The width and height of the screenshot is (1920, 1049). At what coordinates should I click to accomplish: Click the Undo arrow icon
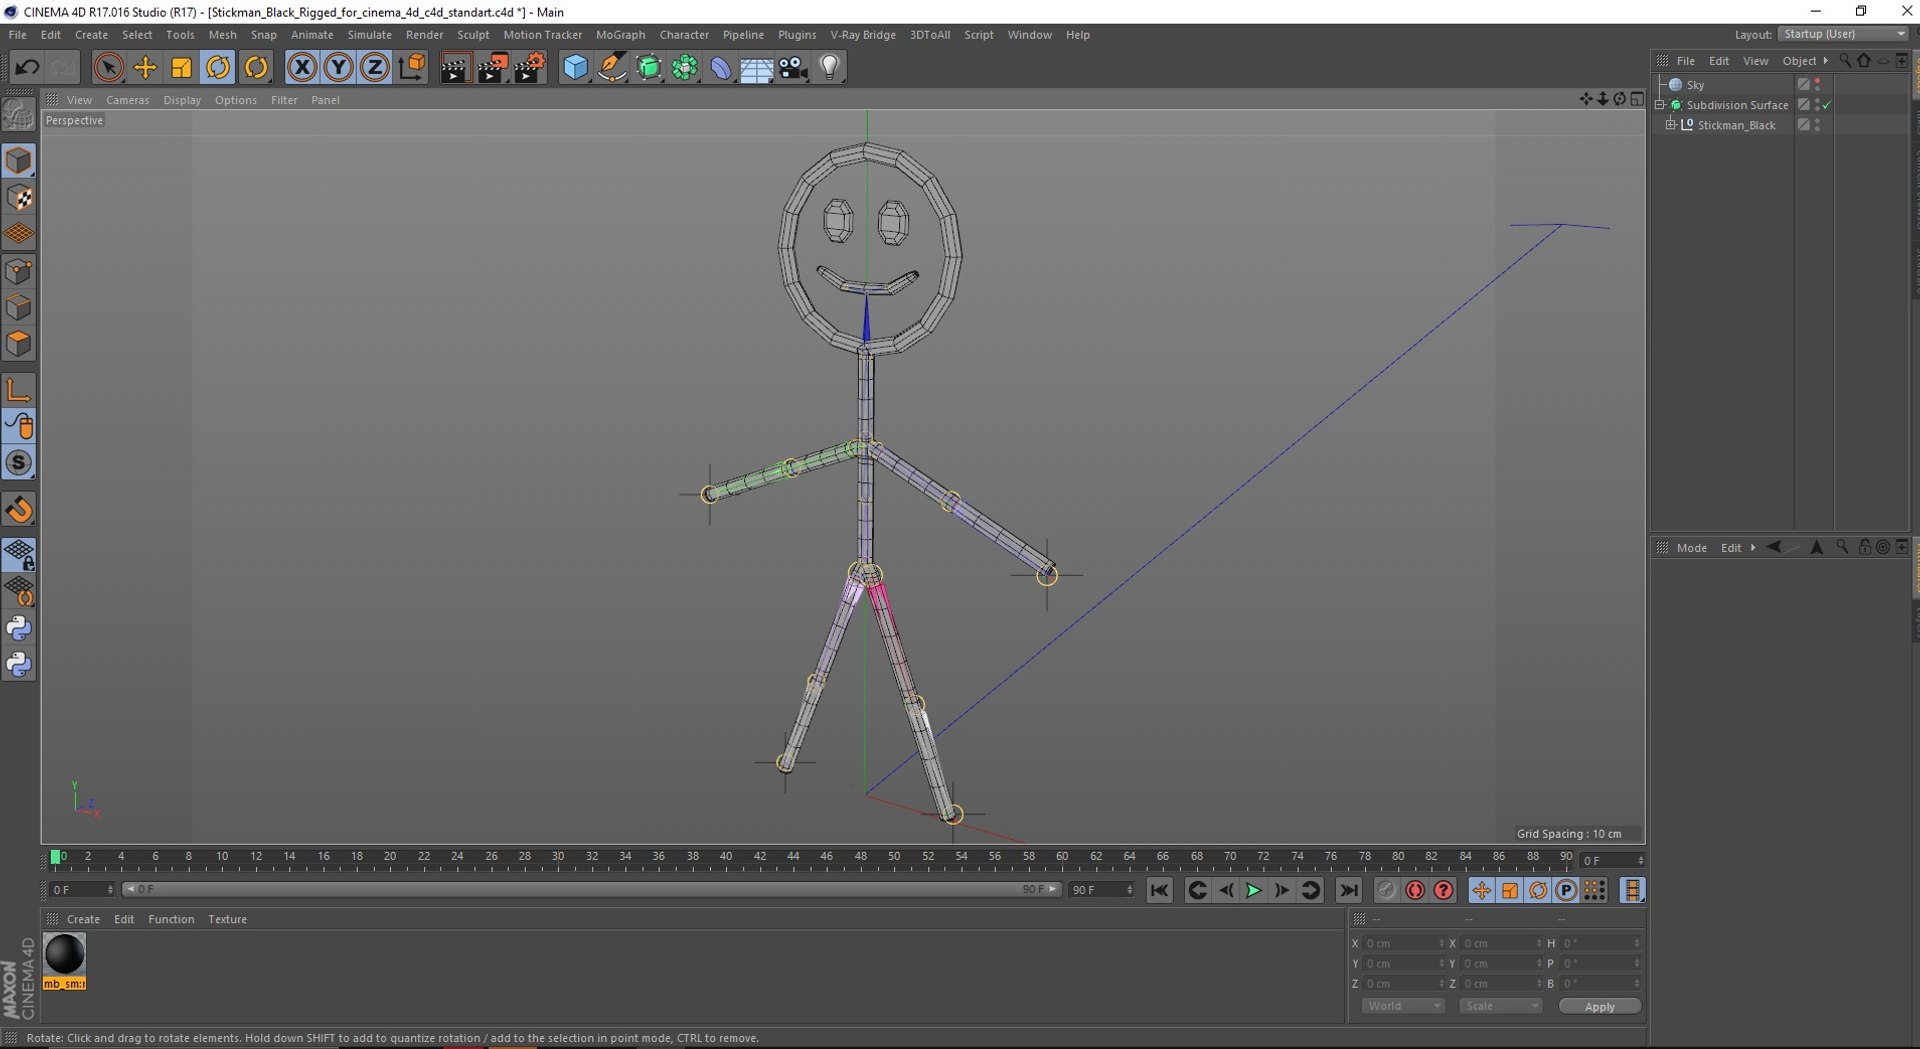click(27, 68)
